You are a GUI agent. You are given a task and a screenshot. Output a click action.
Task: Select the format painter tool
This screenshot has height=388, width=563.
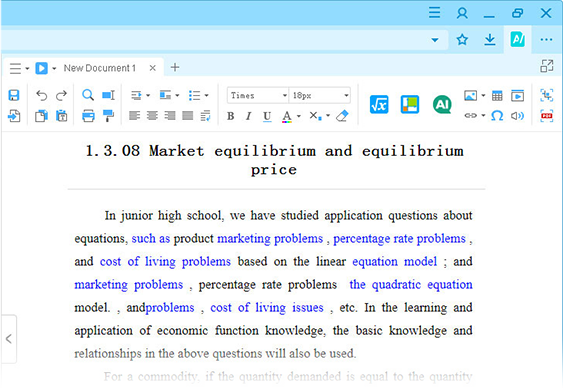[108, 116]
